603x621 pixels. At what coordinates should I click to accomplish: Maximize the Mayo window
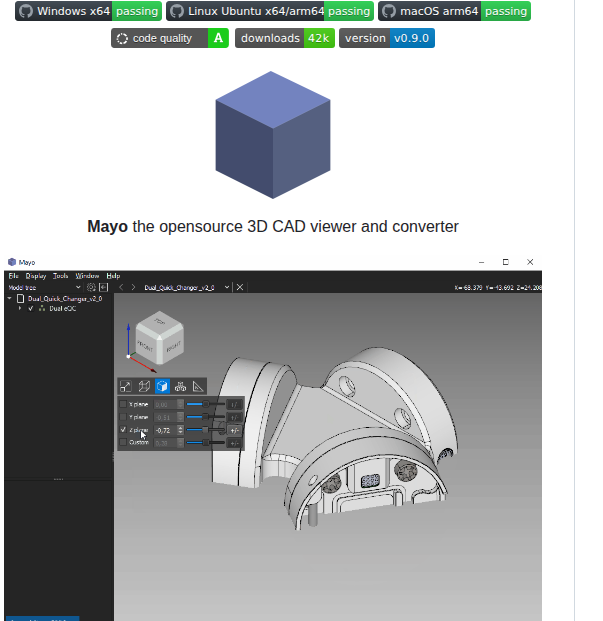506,262
